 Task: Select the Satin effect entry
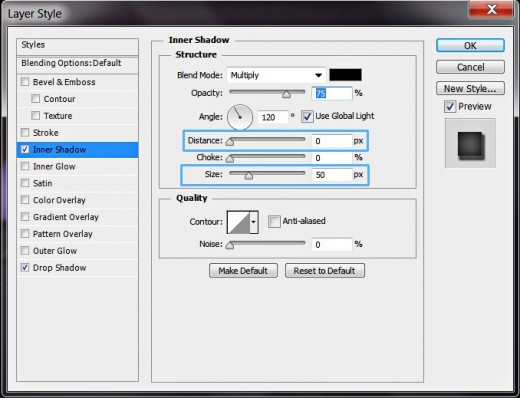pyautogui.click(x=77, y=183)
